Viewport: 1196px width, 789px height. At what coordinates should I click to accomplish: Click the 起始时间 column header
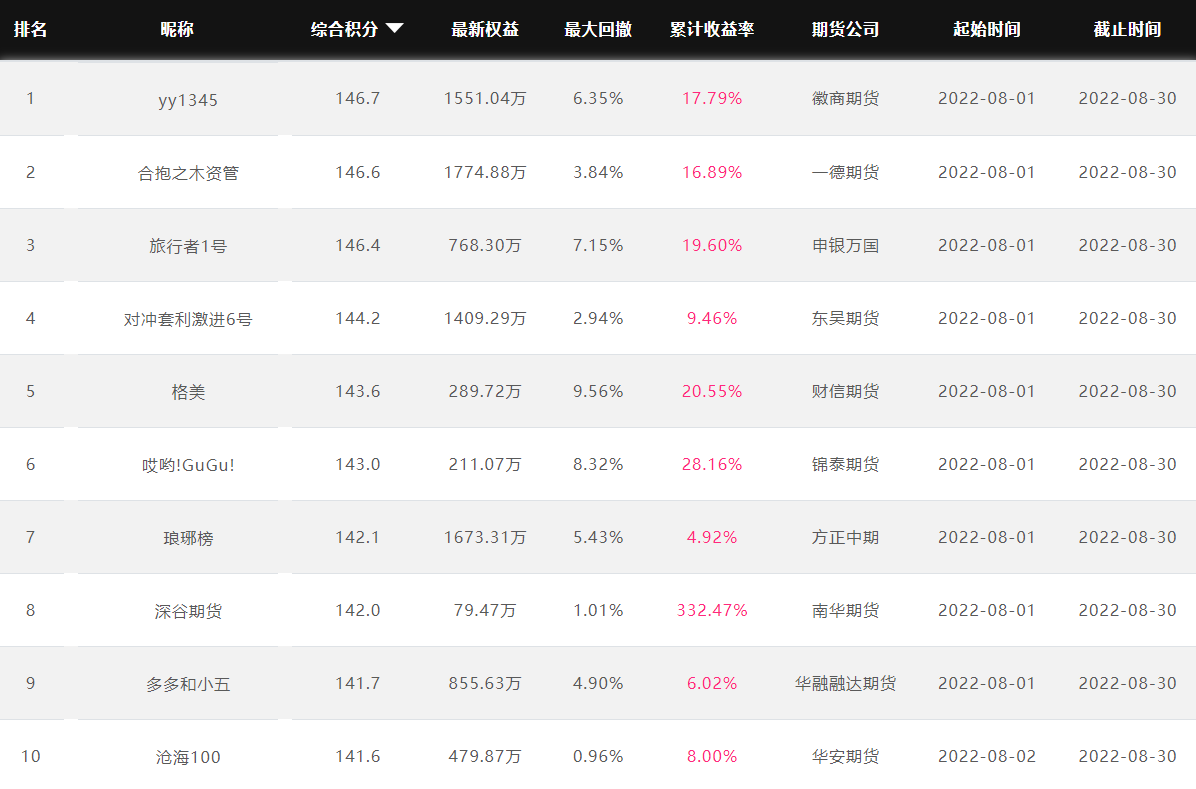pos(987,29)
